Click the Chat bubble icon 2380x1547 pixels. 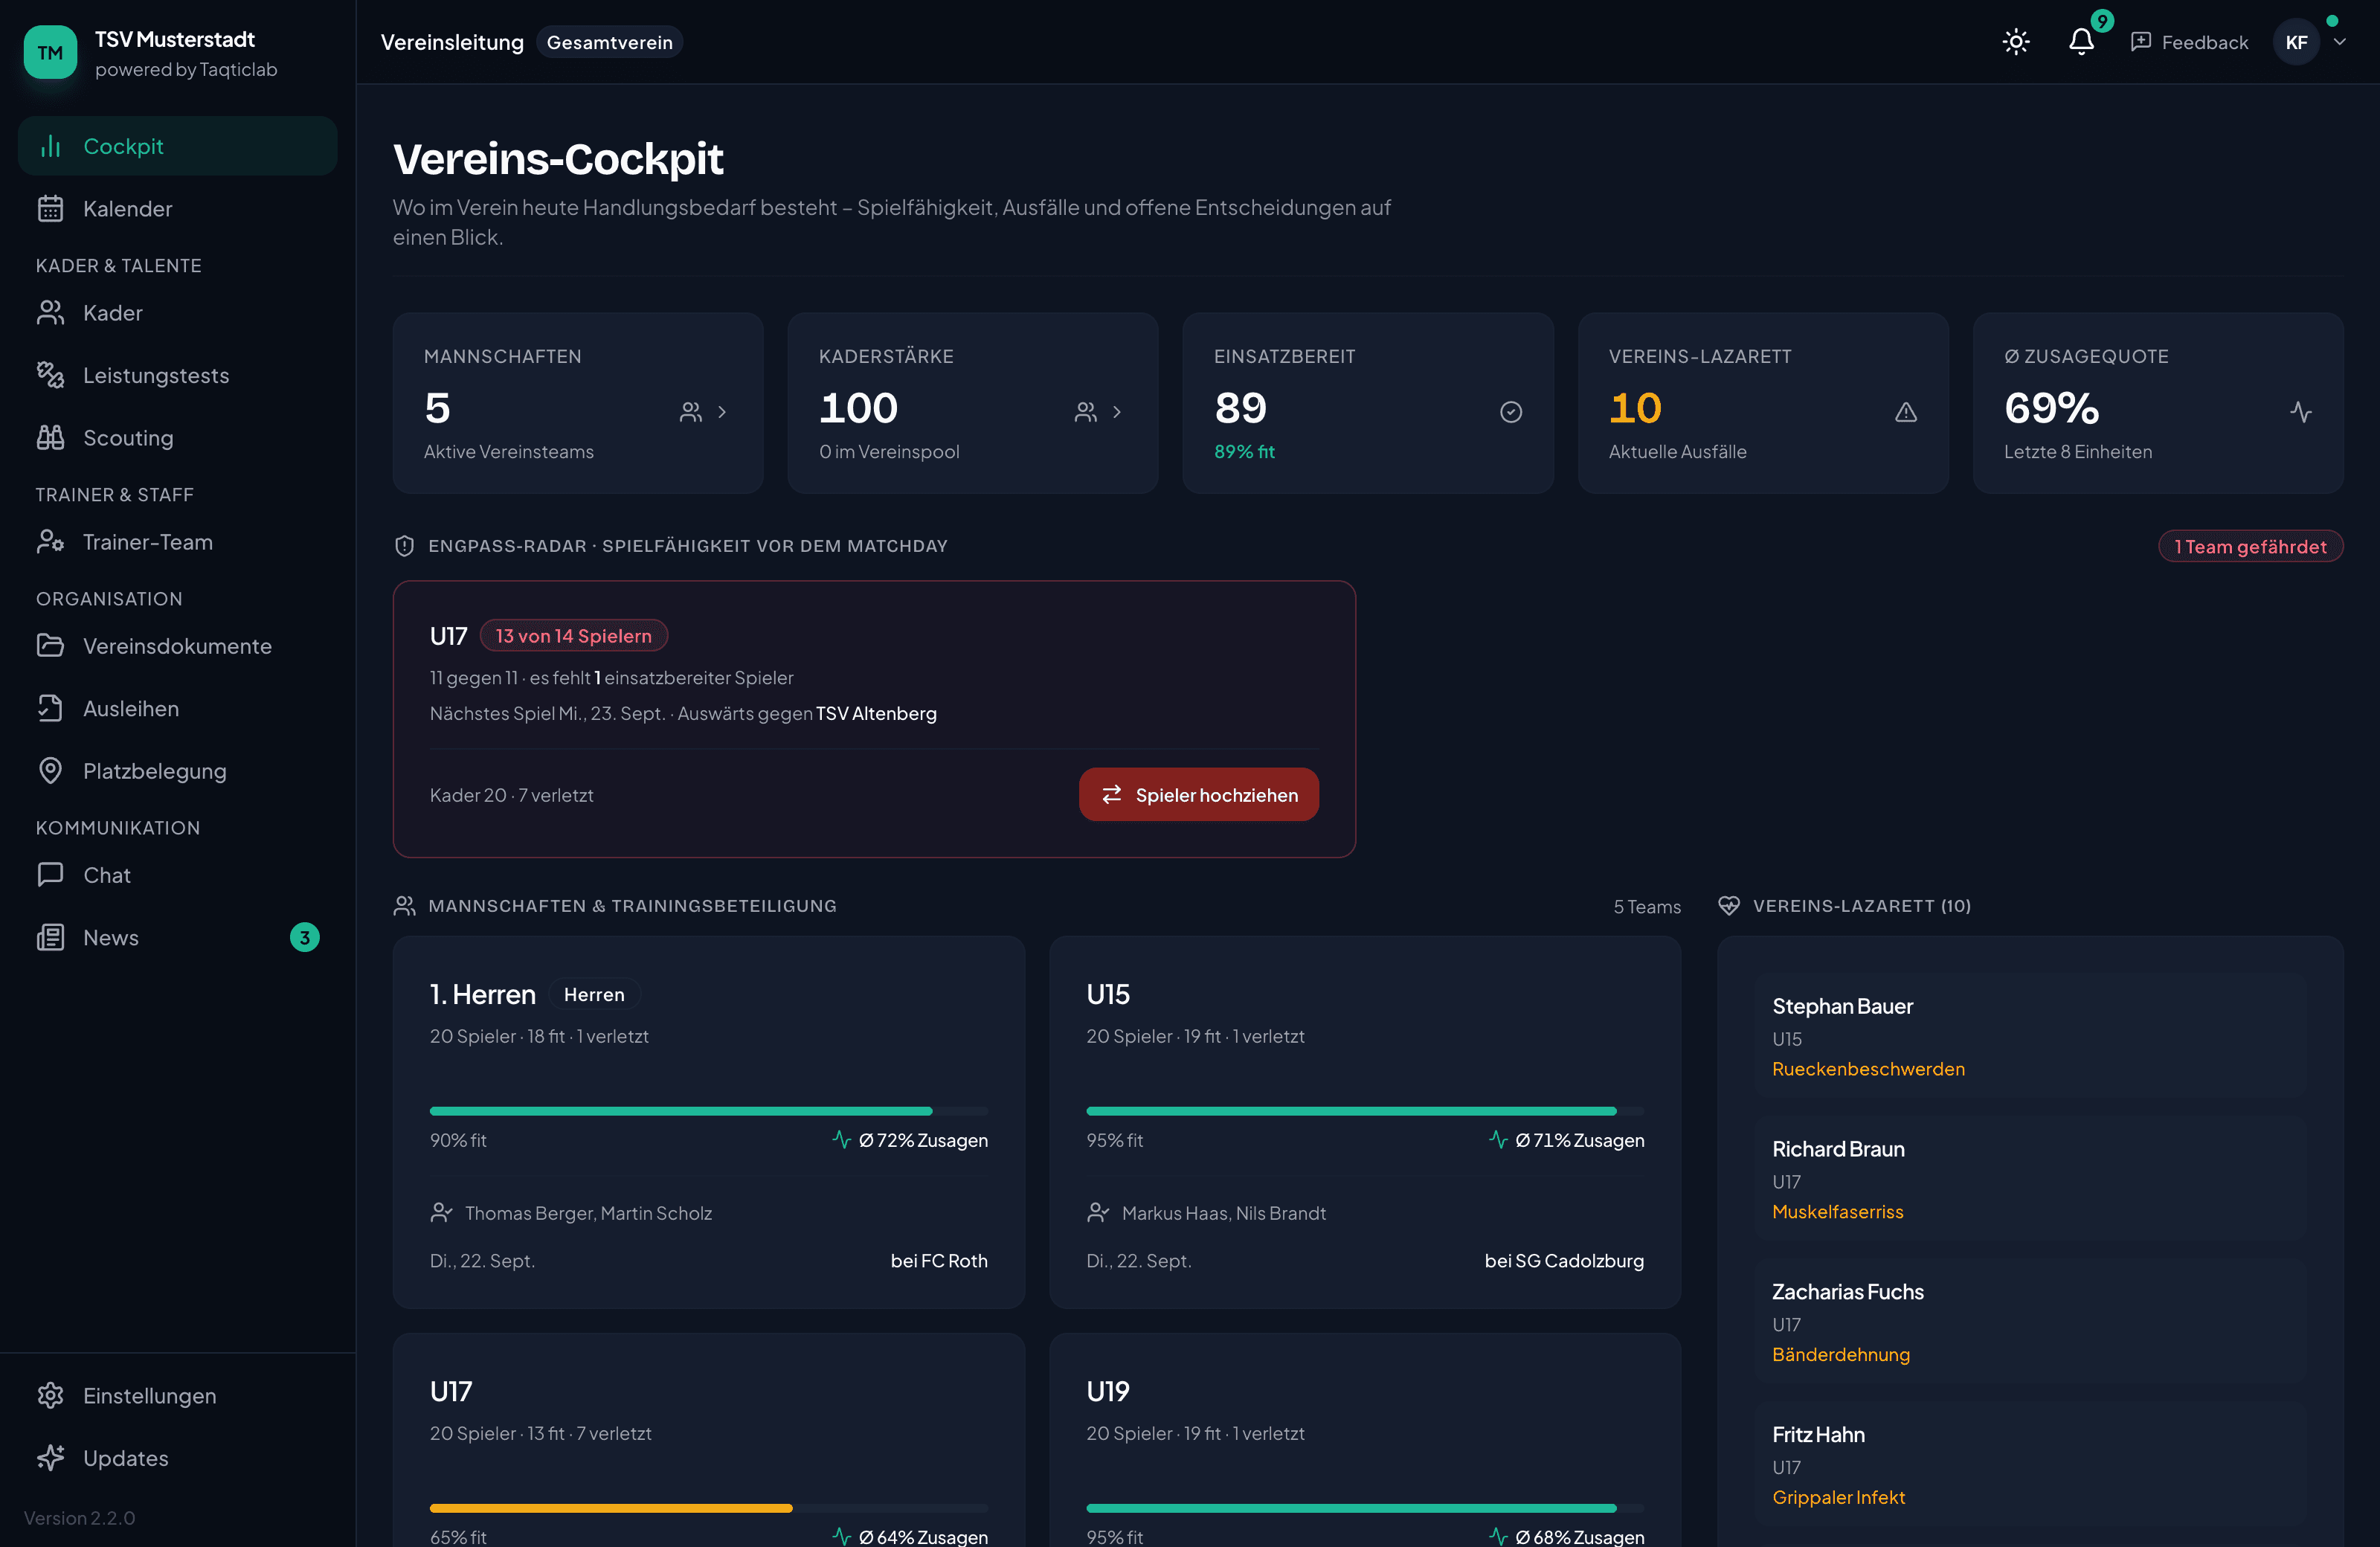pos(50,875)
